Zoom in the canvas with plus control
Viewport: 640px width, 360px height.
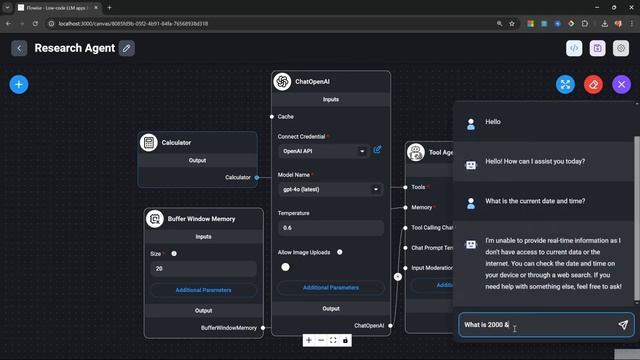[309, 340]
